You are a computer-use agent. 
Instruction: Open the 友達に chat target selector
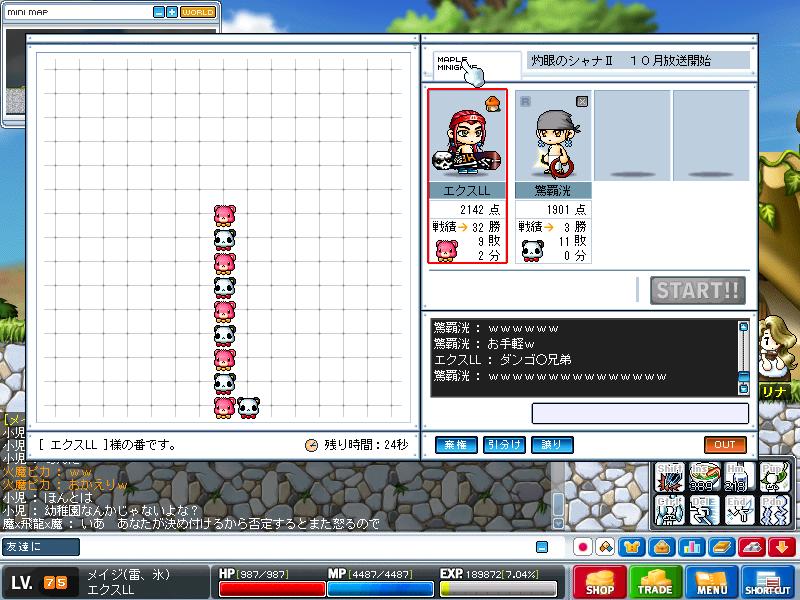pyautogui.click(x=41, y=546)
